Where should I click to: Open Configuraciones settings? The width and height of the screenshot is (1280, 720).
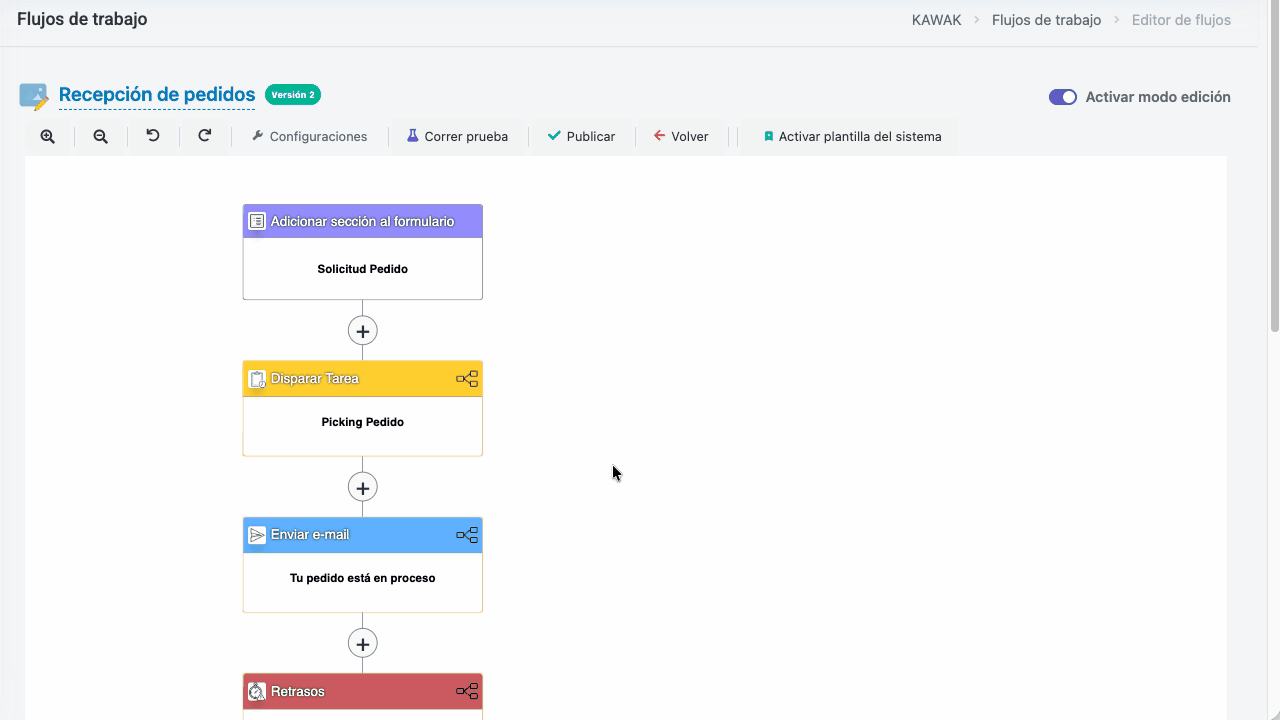point(309,136)
